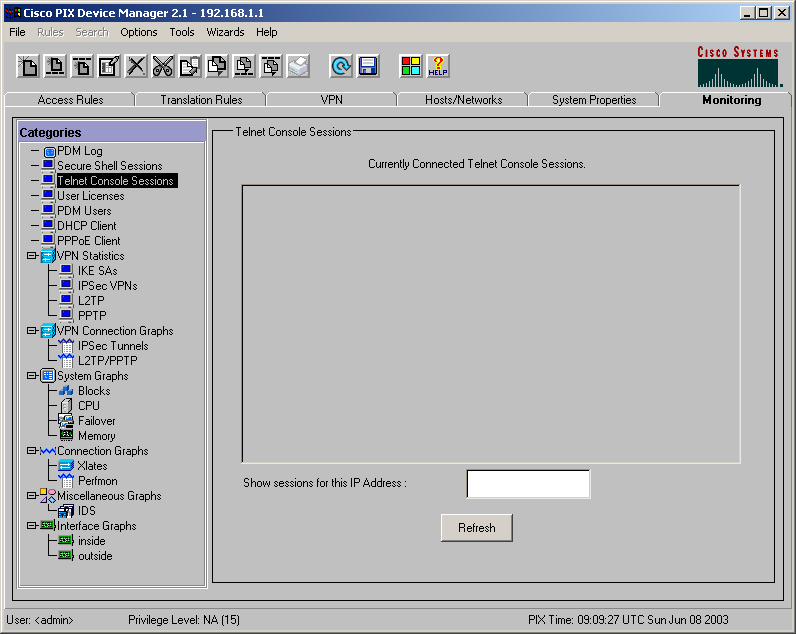
Task: Open the disabled Rules menu
Action: [50, 32]
